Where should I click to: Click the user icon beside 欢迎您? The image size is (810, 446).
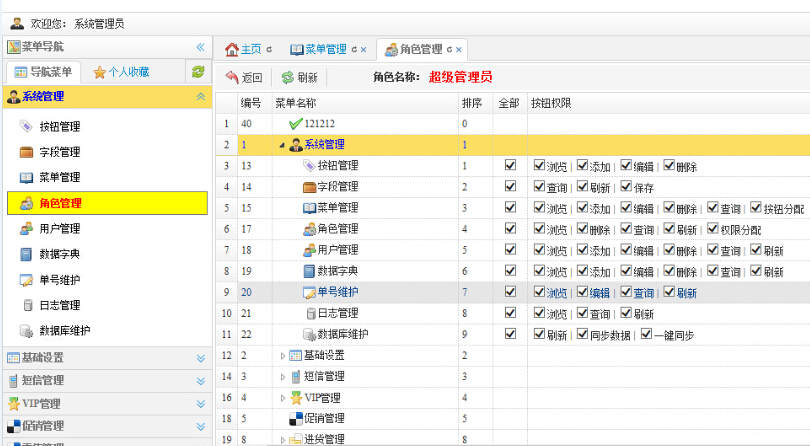[x=17, y=23]
